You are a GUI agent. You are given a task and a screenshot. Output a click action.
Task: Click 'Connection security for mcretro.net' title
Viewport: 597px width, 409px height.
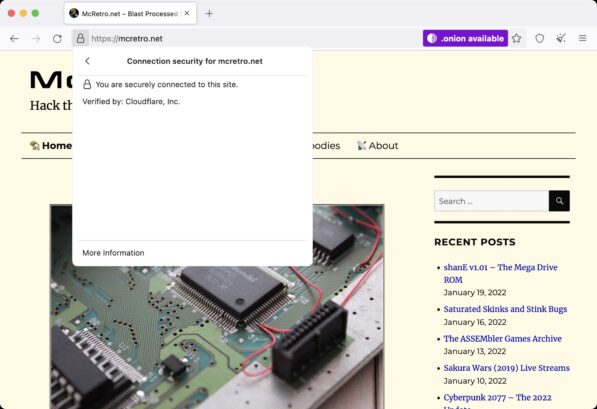(x=195, y=61)
